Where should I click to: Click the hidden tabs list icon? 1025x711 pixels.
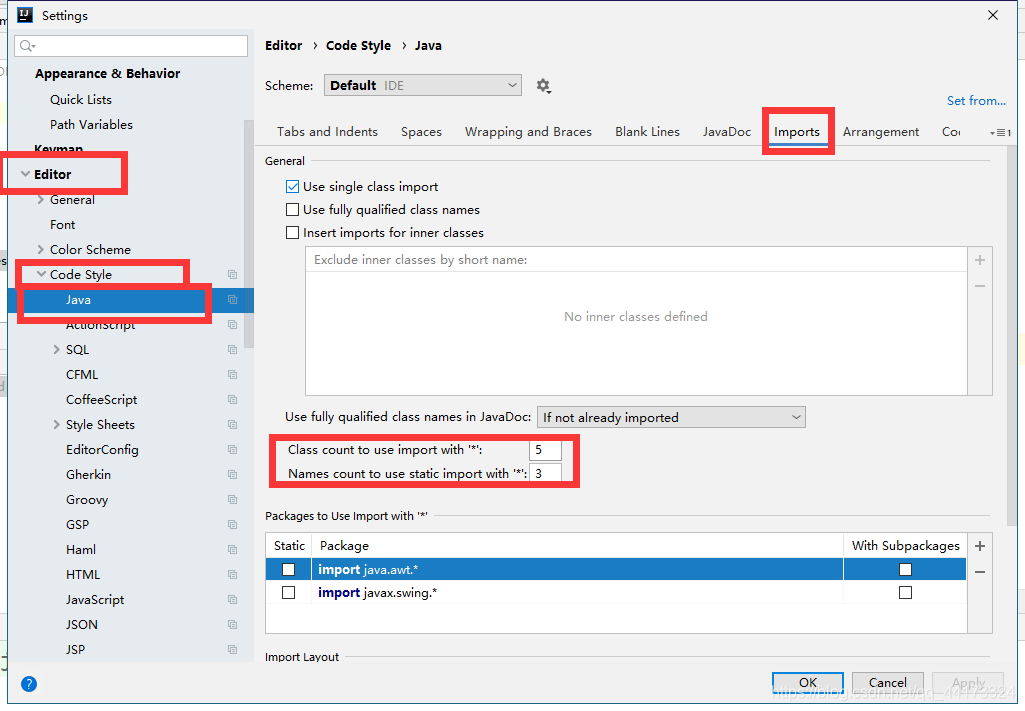click(x=1000, y=133)
